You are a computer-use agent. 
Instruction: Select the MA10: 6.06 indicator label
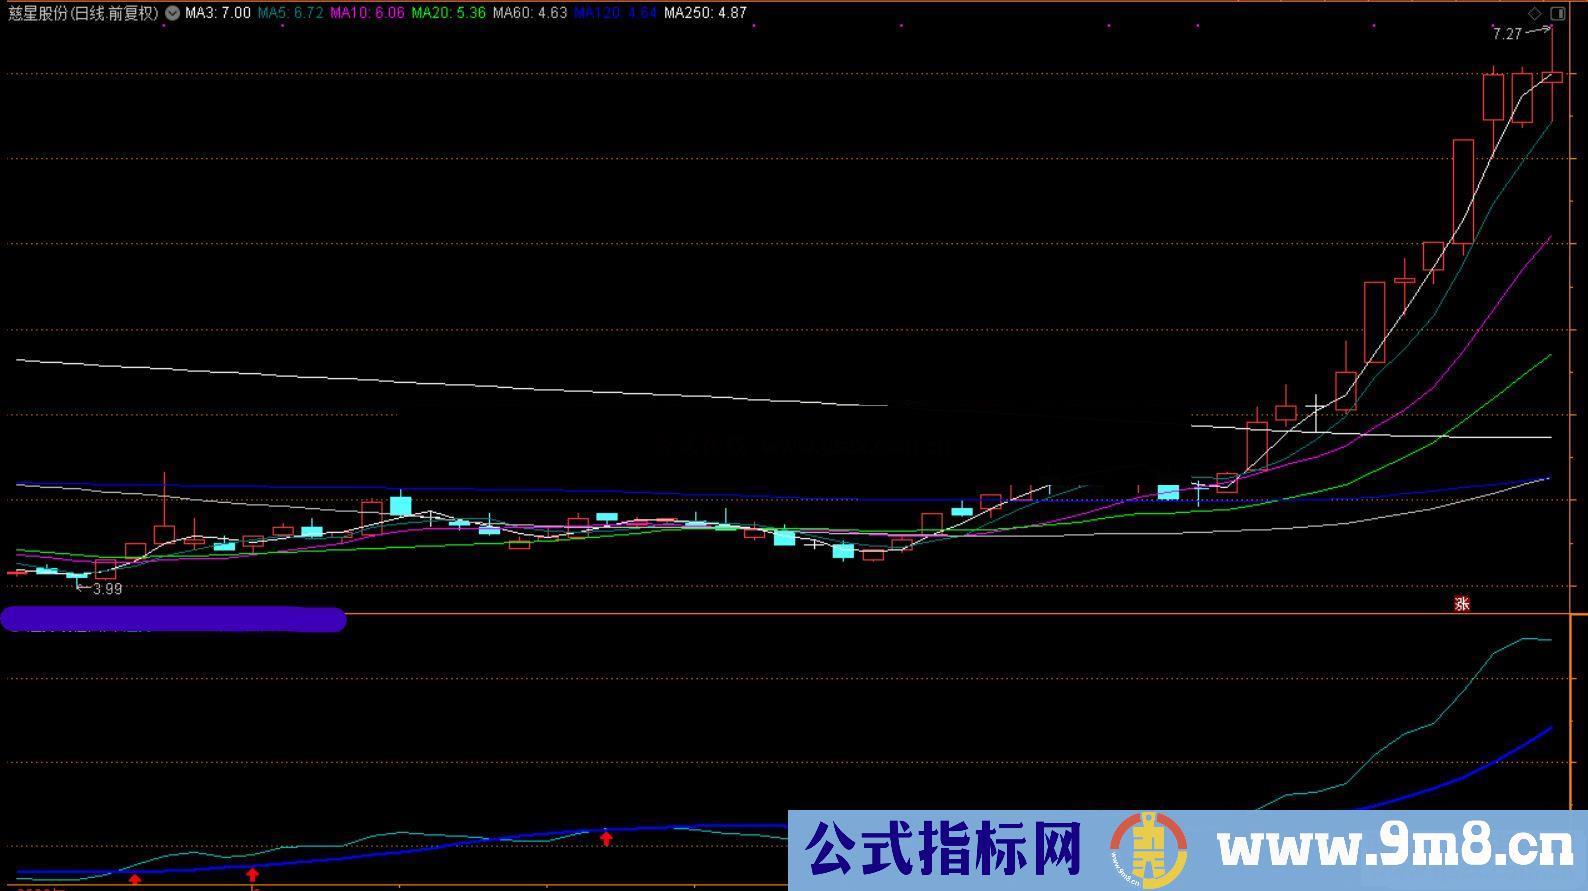(367, 13)
